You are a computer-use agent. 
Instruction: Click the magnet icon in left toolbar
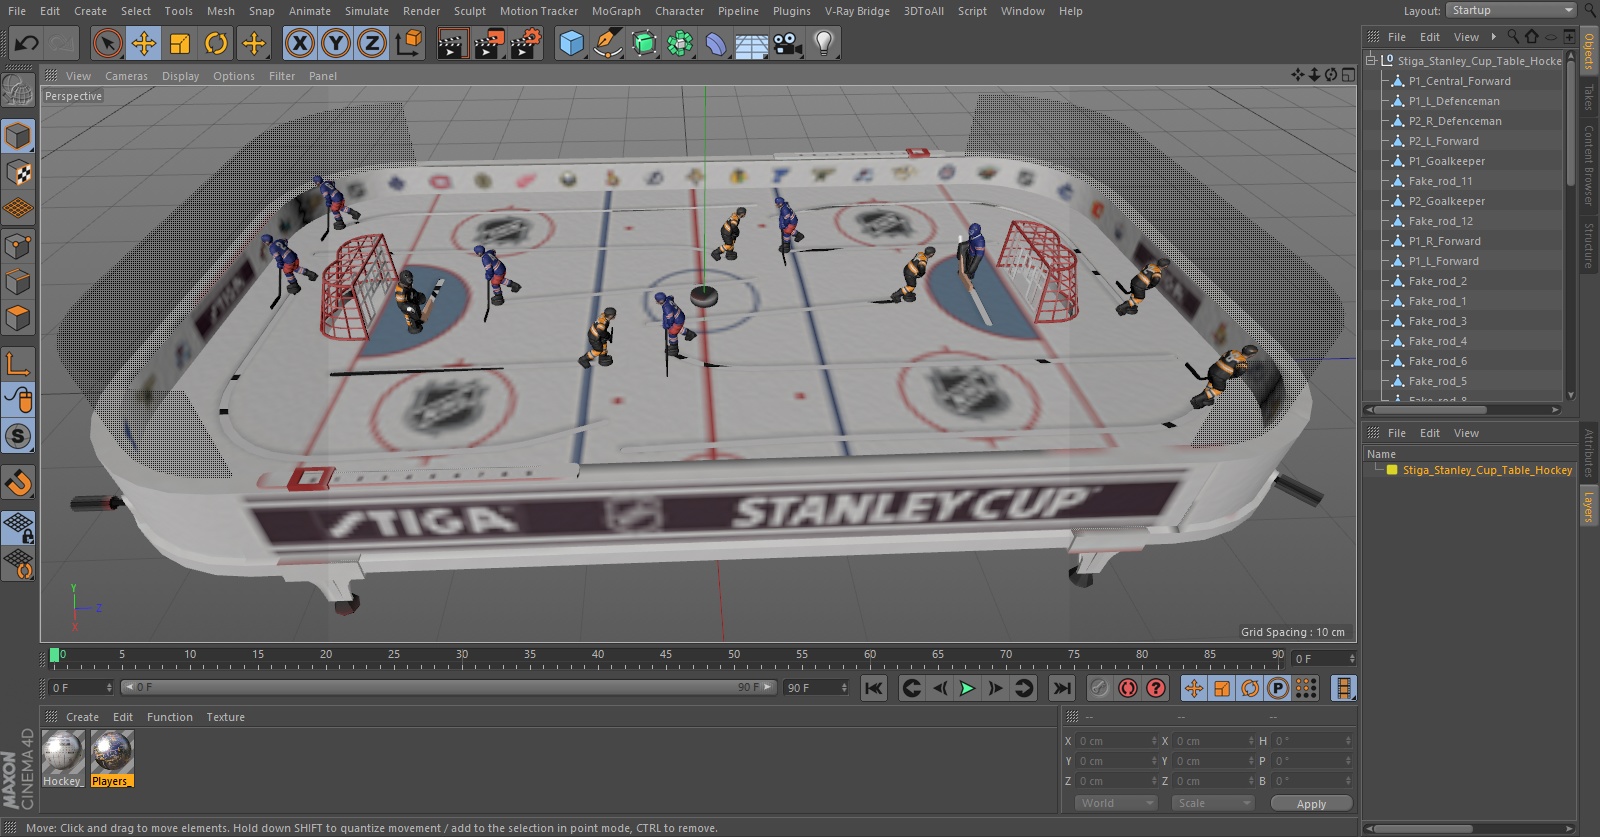click(18, 483)
